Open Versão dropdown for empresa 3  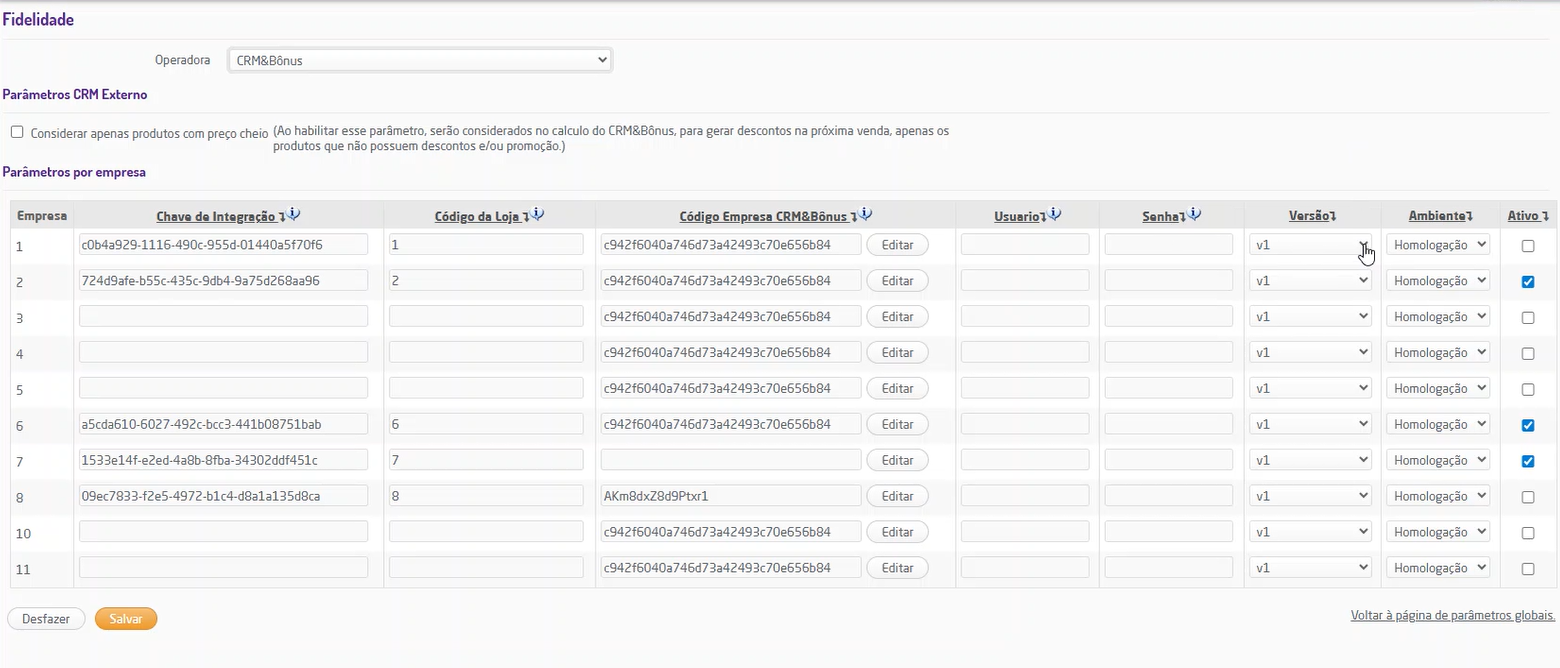click(1310, 317)
